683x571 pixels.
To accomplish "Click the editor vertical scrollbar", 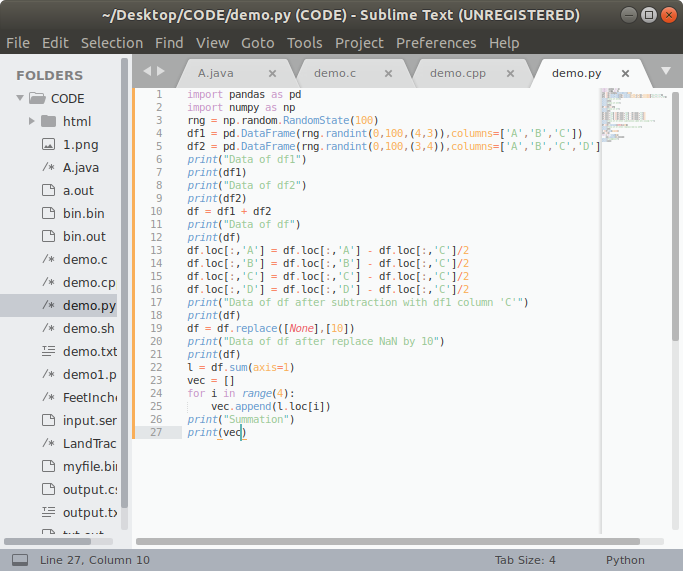I will pos(675,216).
